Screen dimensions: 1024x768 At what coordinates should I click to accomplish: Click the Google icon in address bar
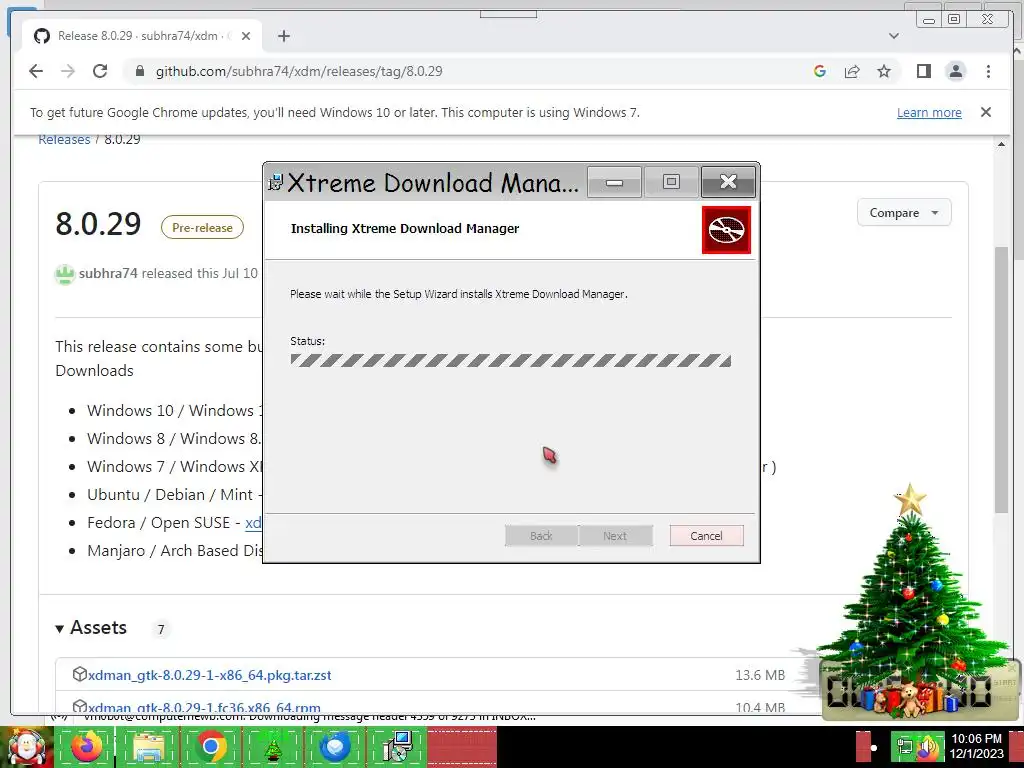coord(820,71)
